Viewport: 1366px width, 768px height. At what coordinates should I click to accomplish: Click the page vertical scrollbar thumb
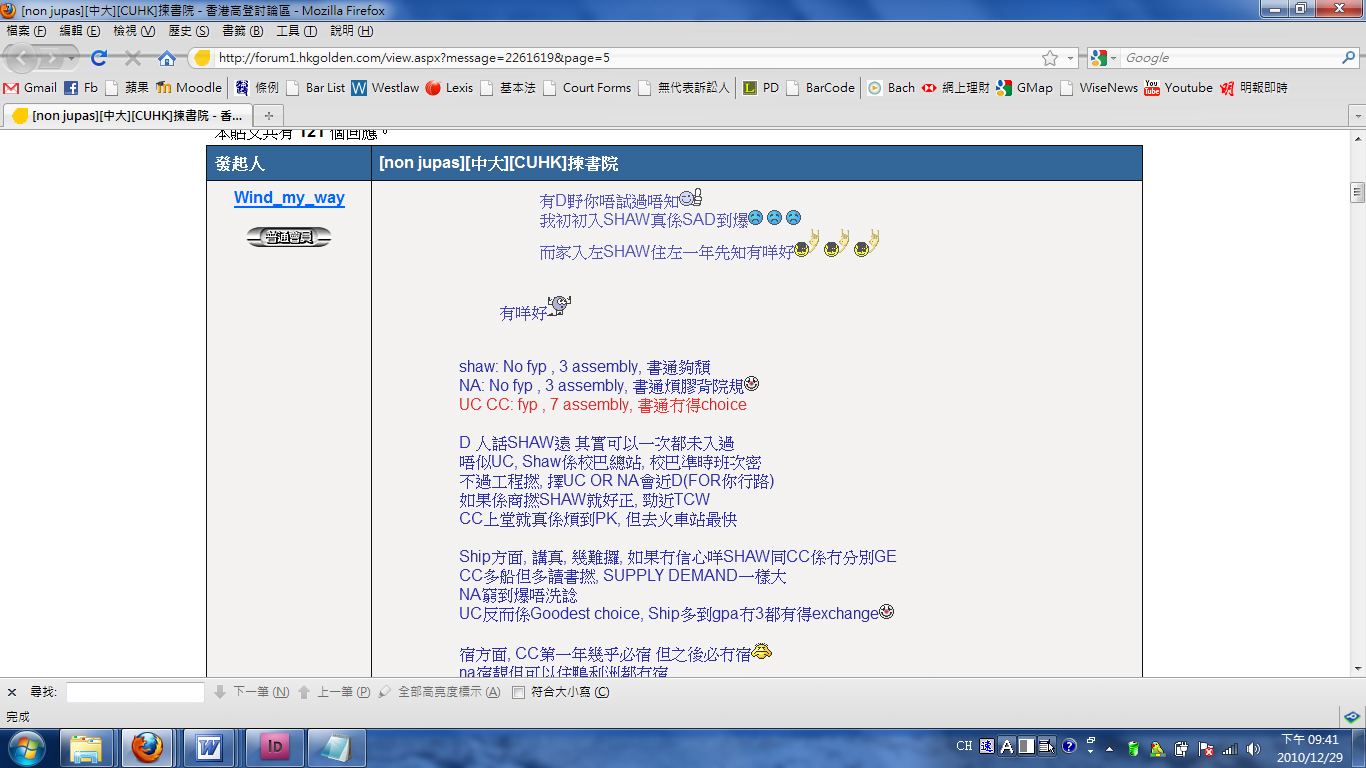(1357, 192)
